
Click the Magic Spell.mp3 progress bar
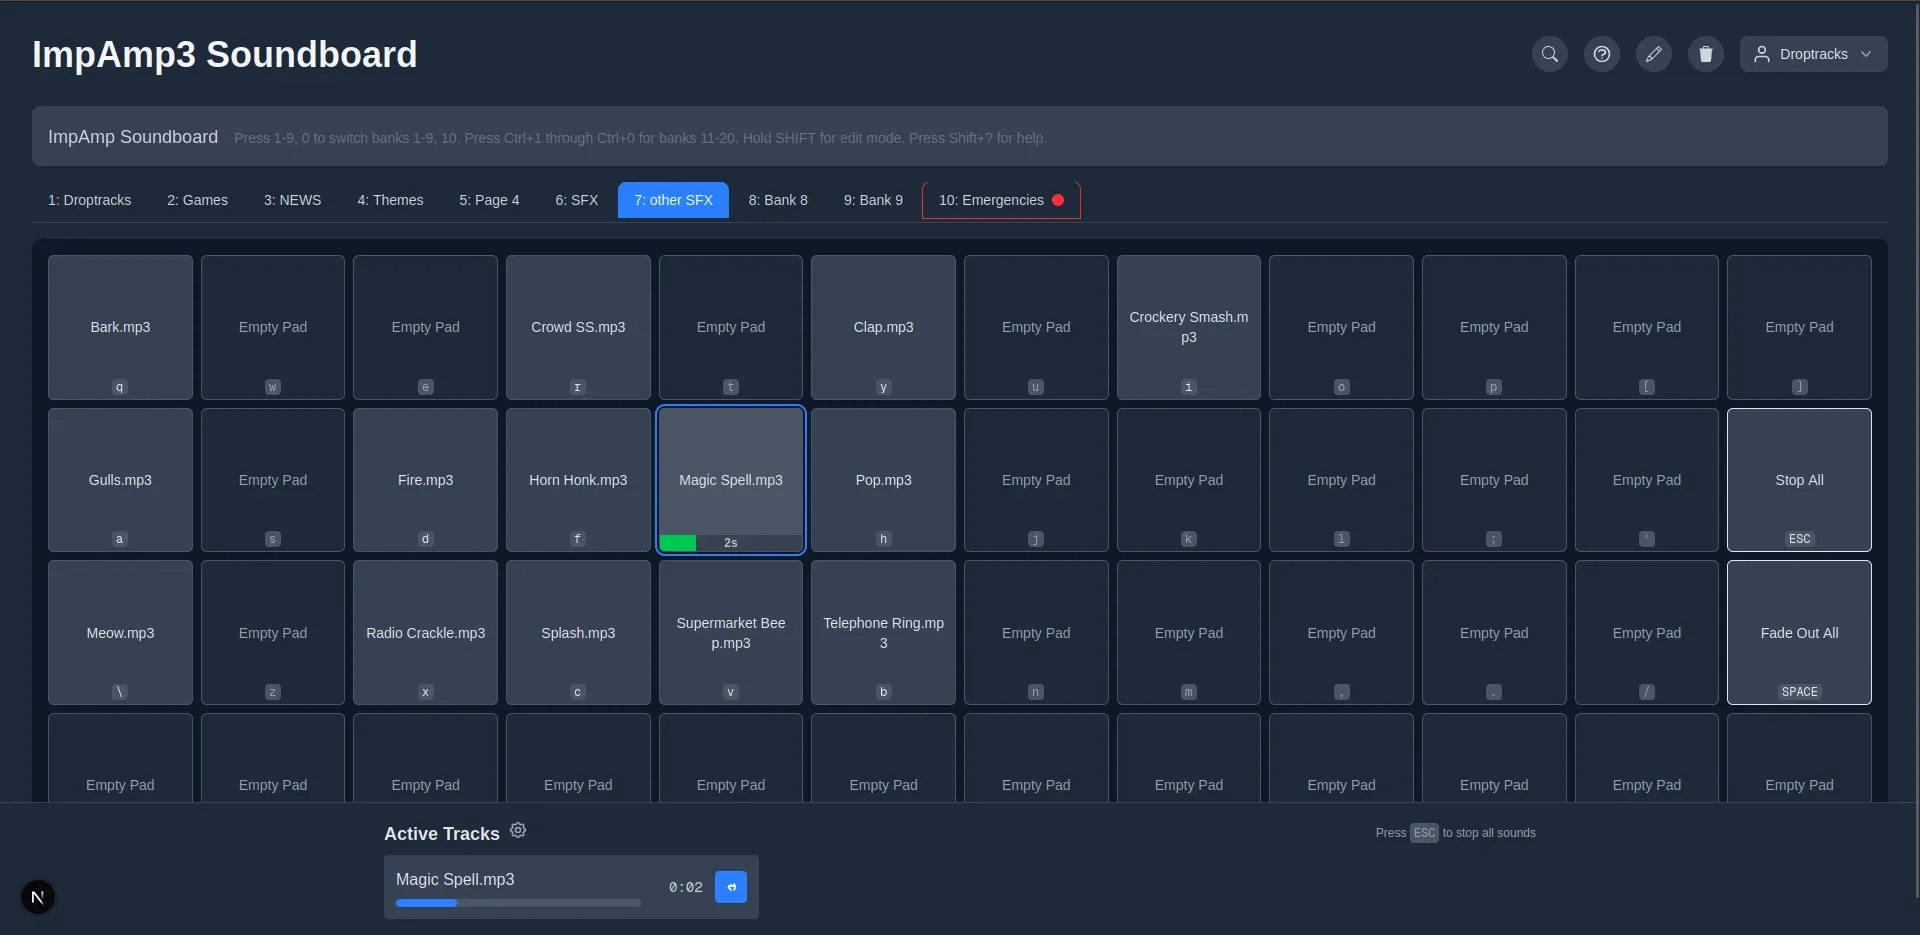(516, 902)
